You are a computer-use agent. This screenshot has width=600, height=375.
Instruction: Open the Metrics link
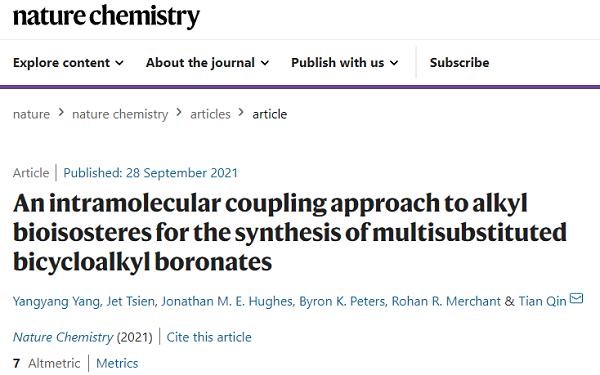pyautogui.click(x=117, y=363)
